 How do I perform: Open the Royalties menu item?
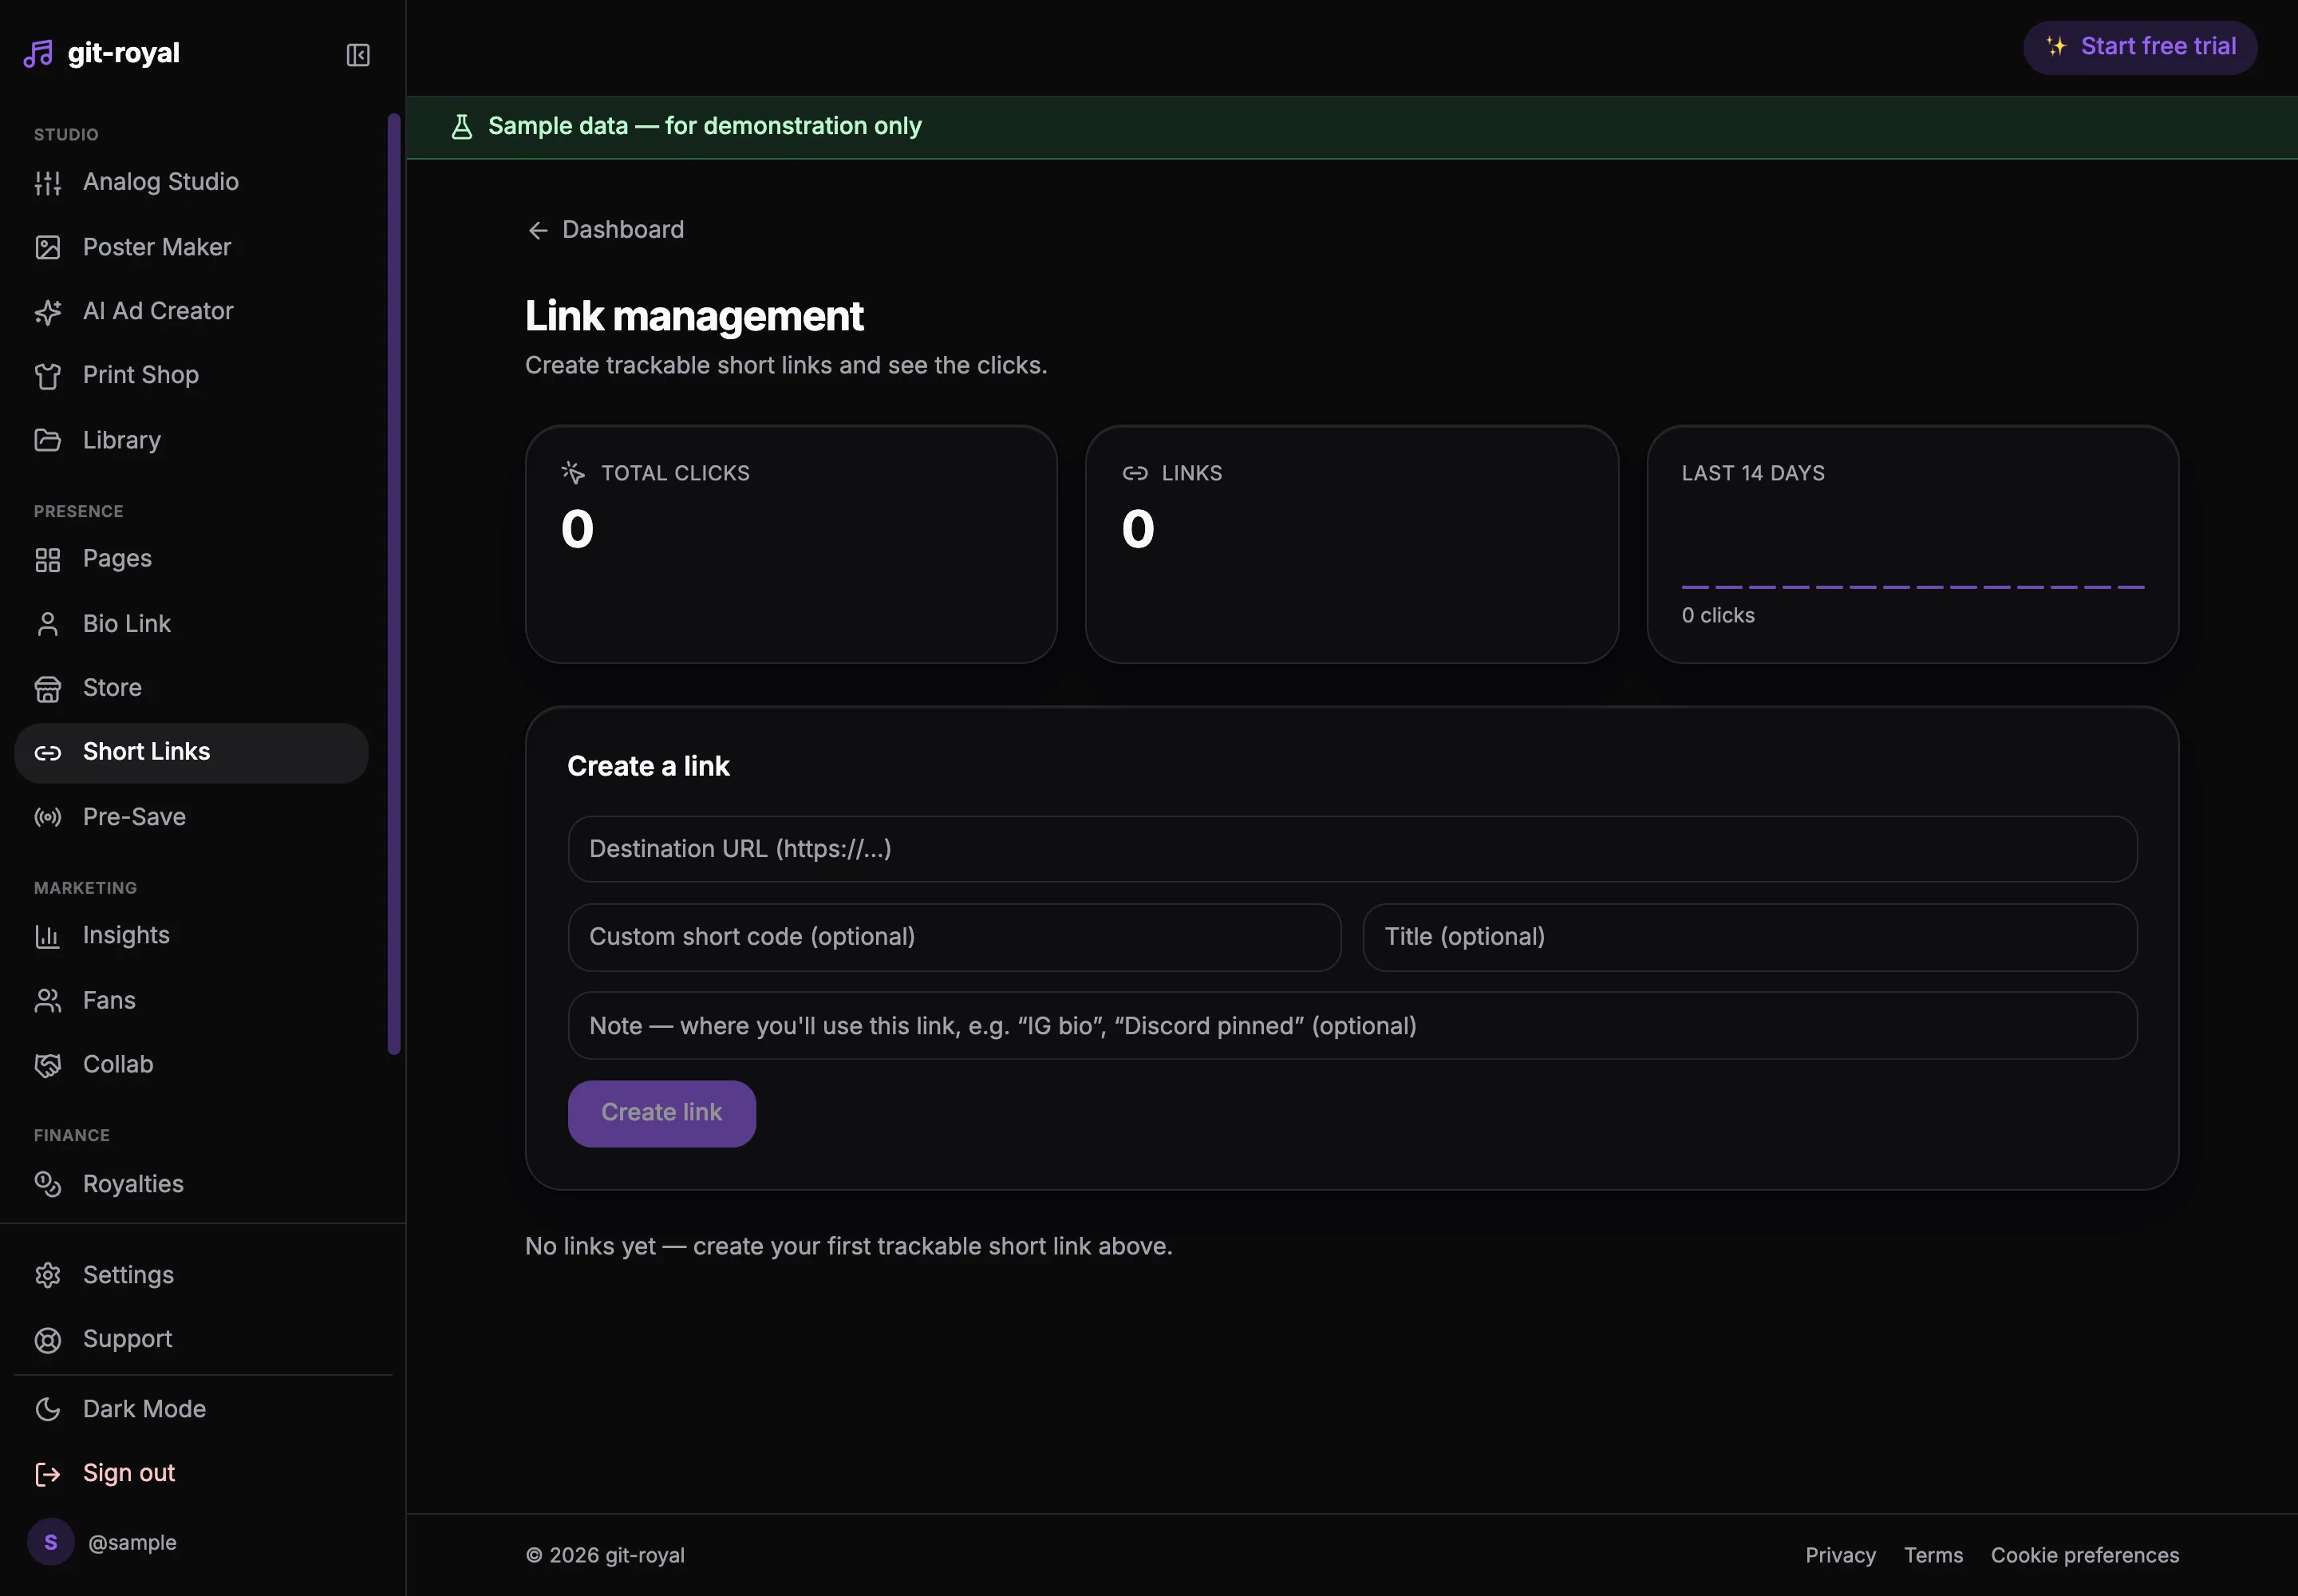(x=191, y=1184)
